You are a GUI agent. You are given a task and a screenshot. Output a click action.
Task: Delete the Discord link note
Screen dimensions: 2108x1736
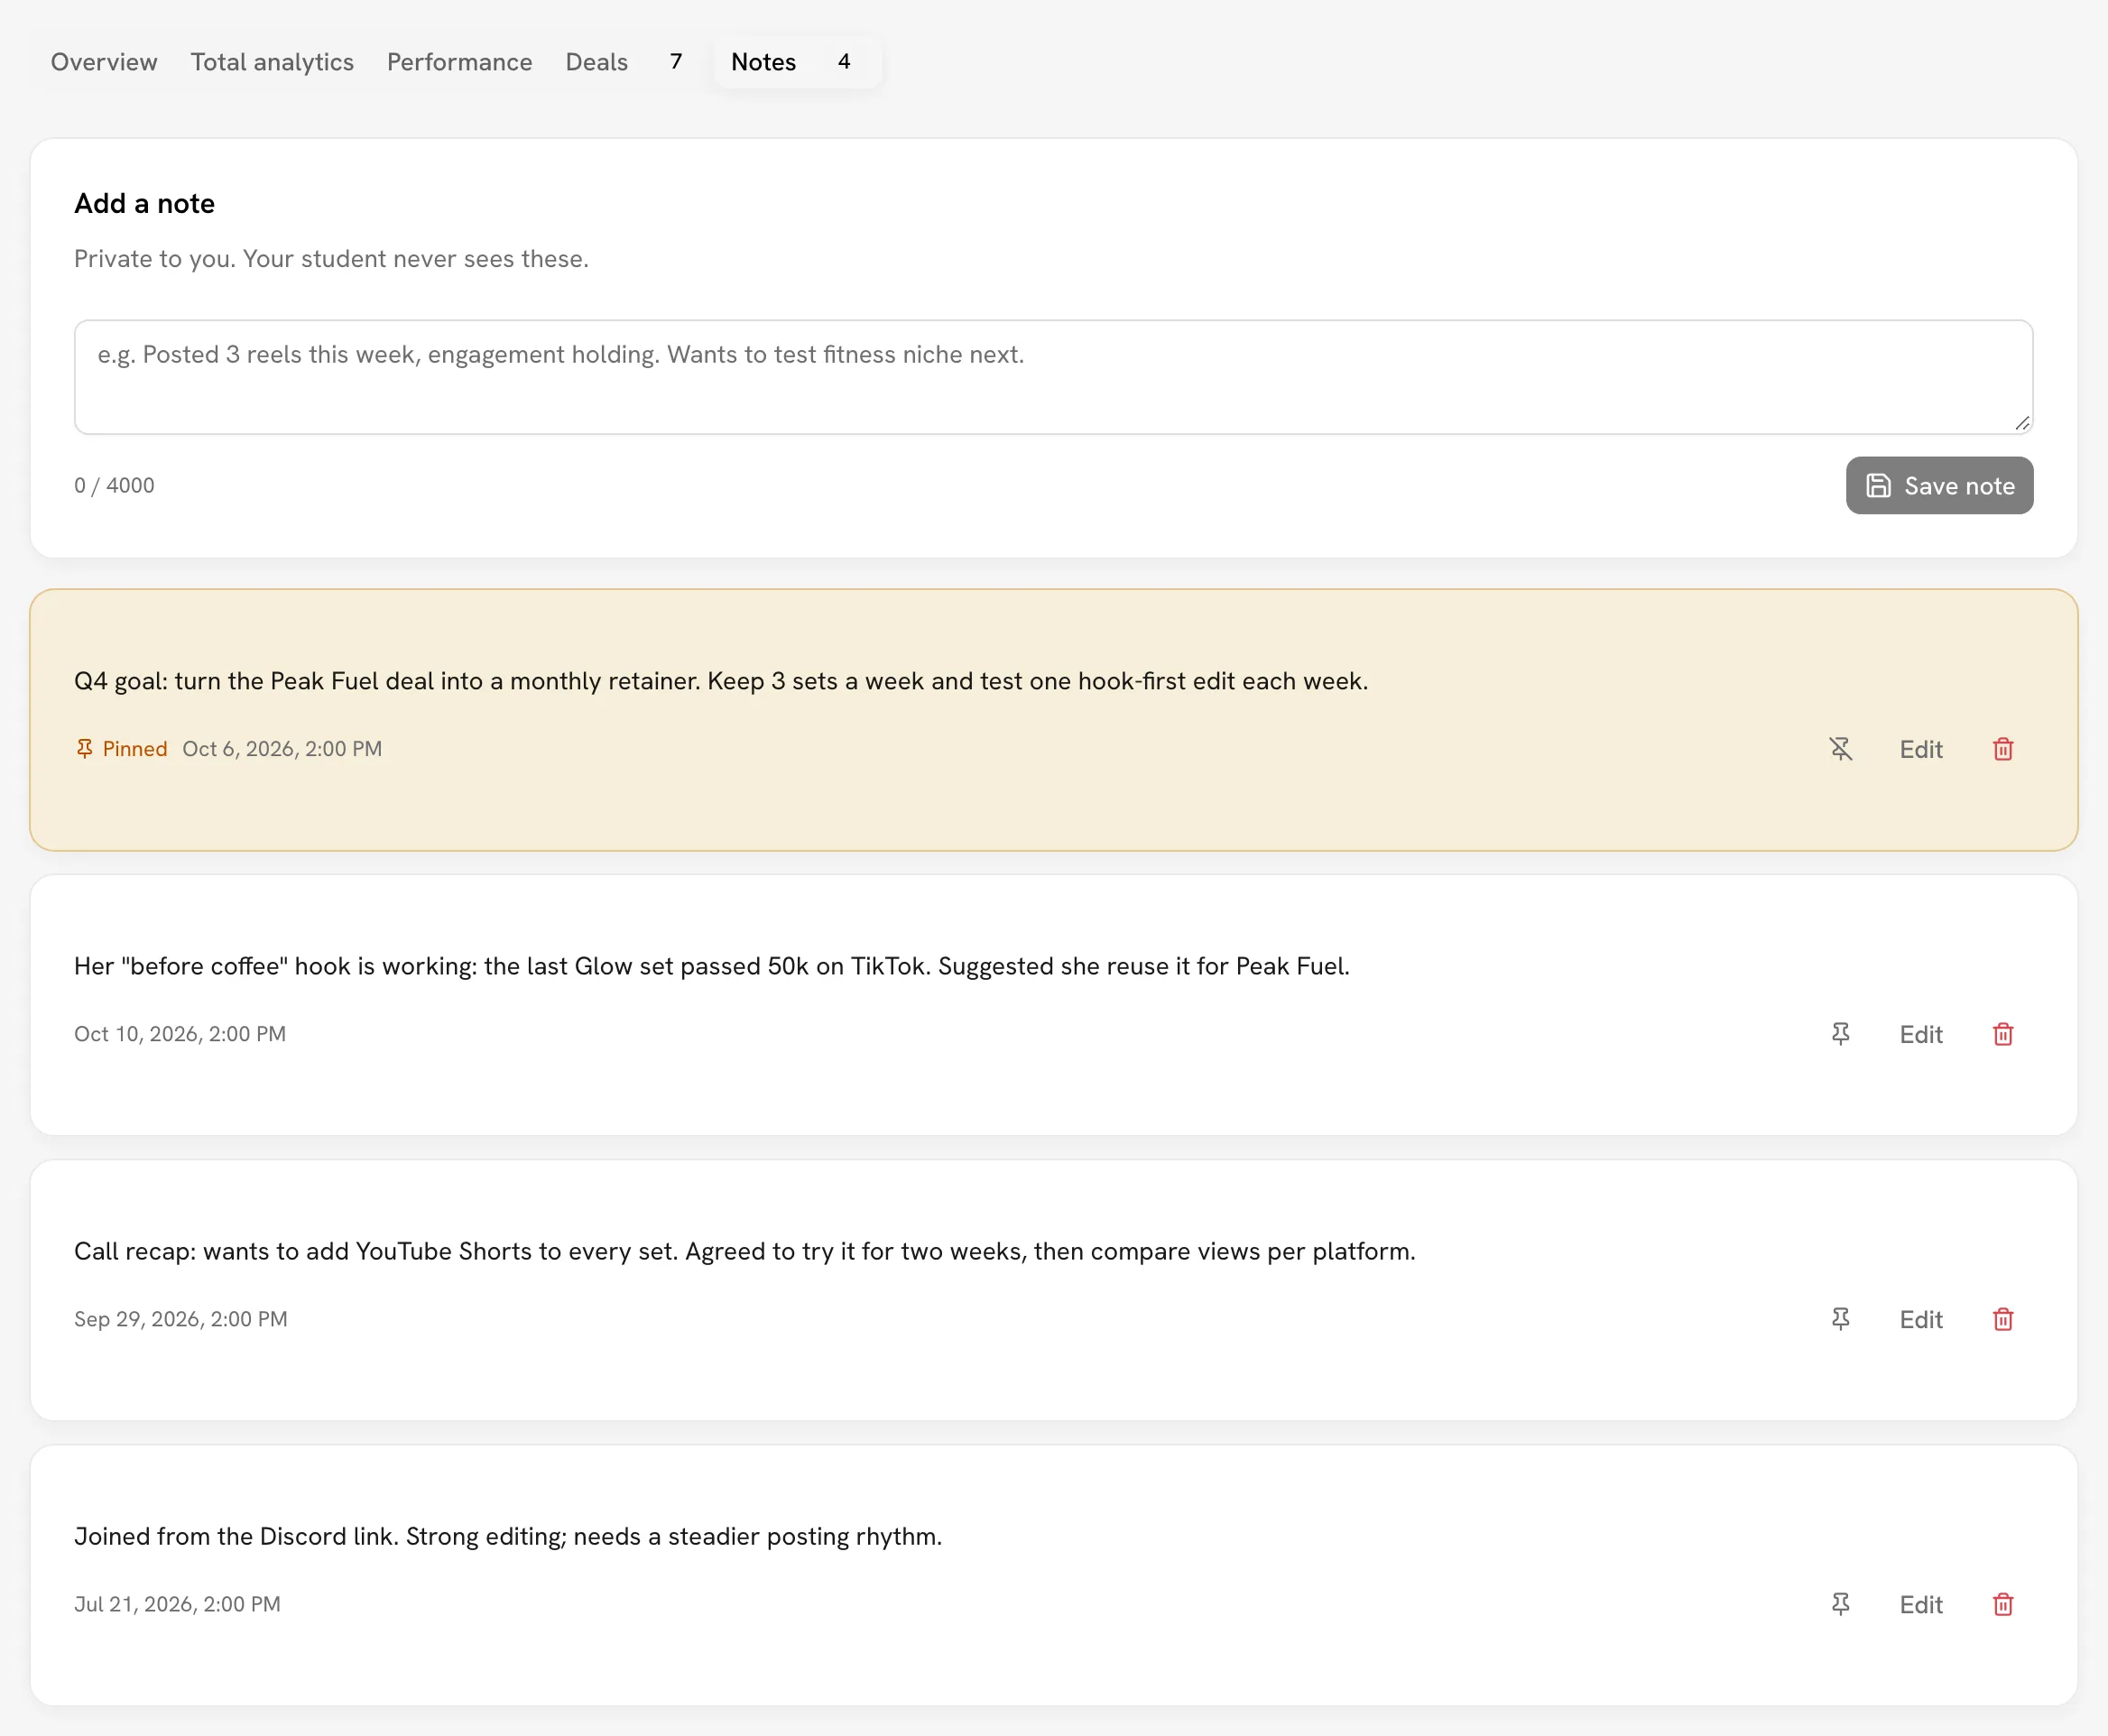pos(2002,1604)
